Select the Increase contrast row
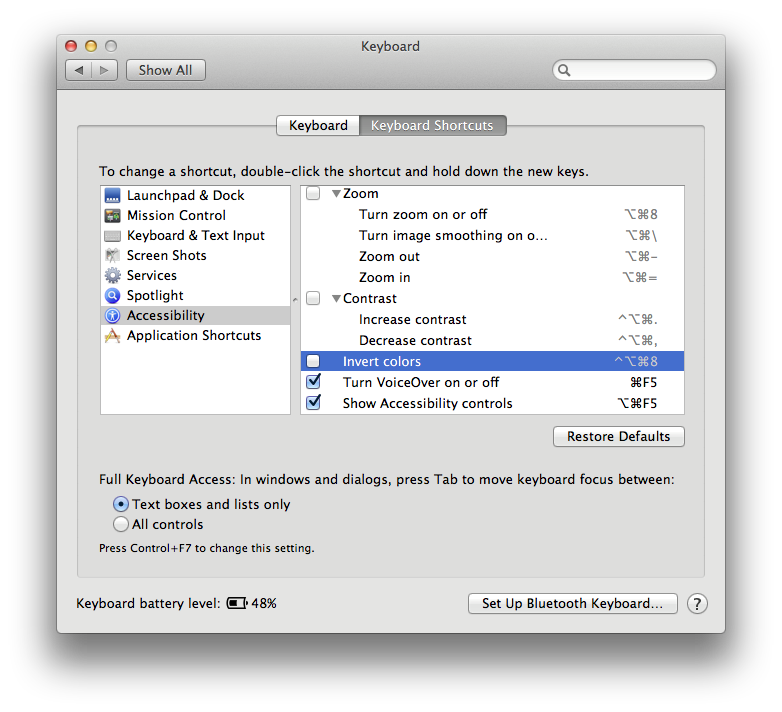This screenshot has height=712, width=782. (x=492, y=319)
